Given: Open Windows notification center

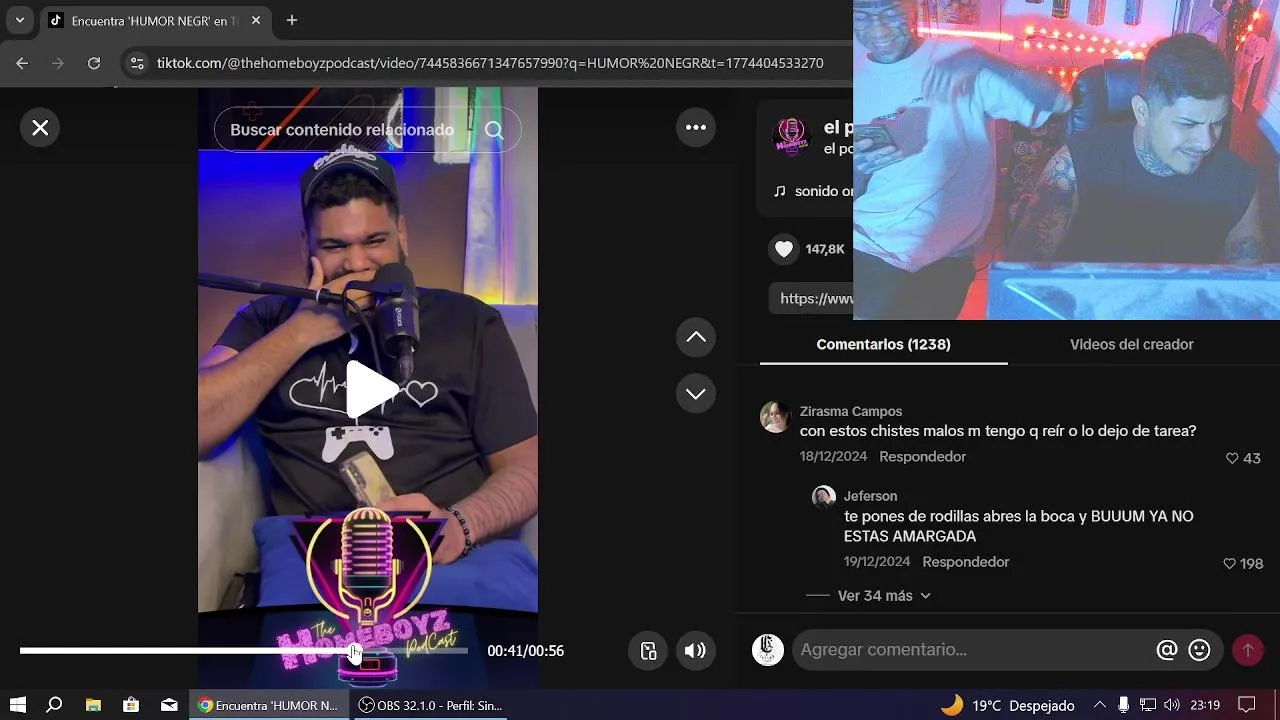Looking at the screenshot, I should [x=1247, y=705].
